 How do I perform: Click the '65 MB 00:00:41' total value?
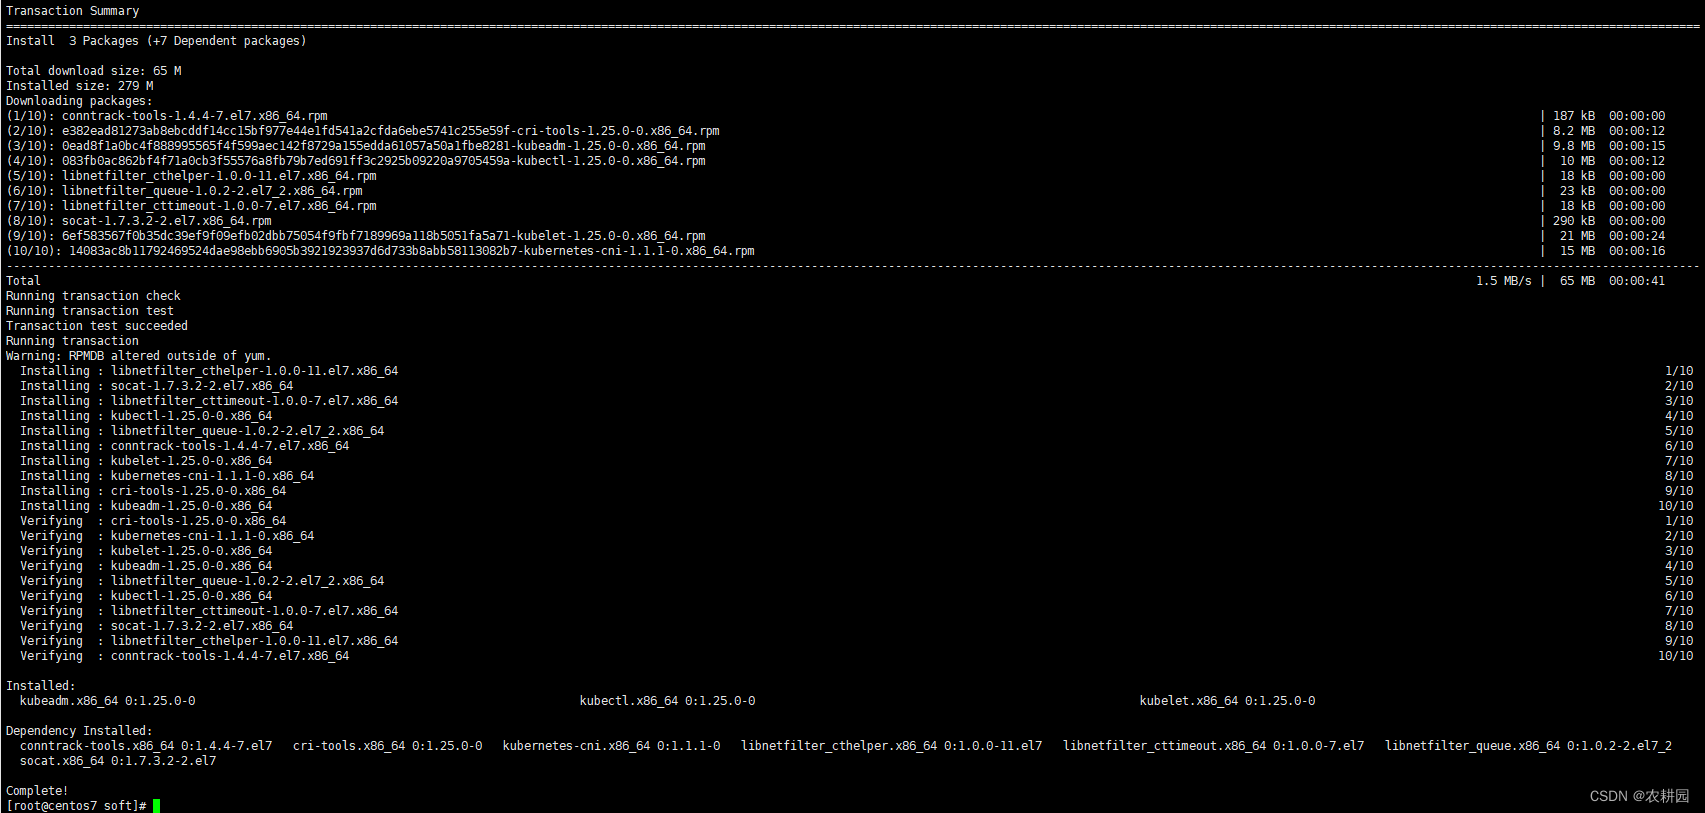click(1613, 281)
